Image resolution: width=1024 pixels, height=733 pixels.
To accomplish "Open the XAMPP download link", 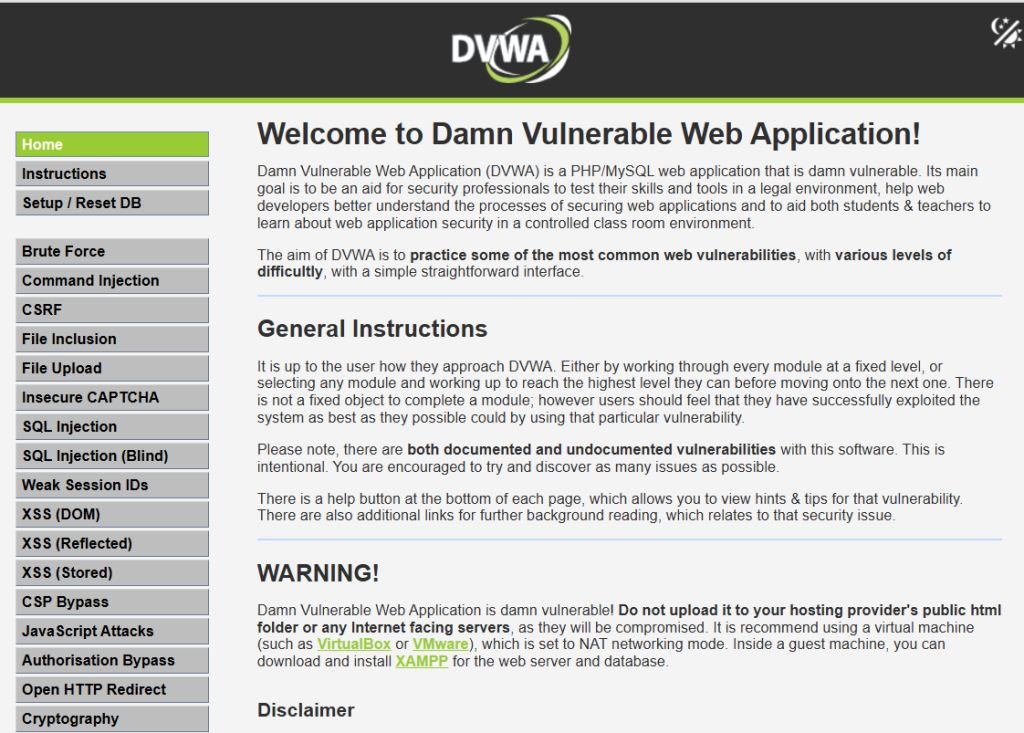I will [421, 661].
